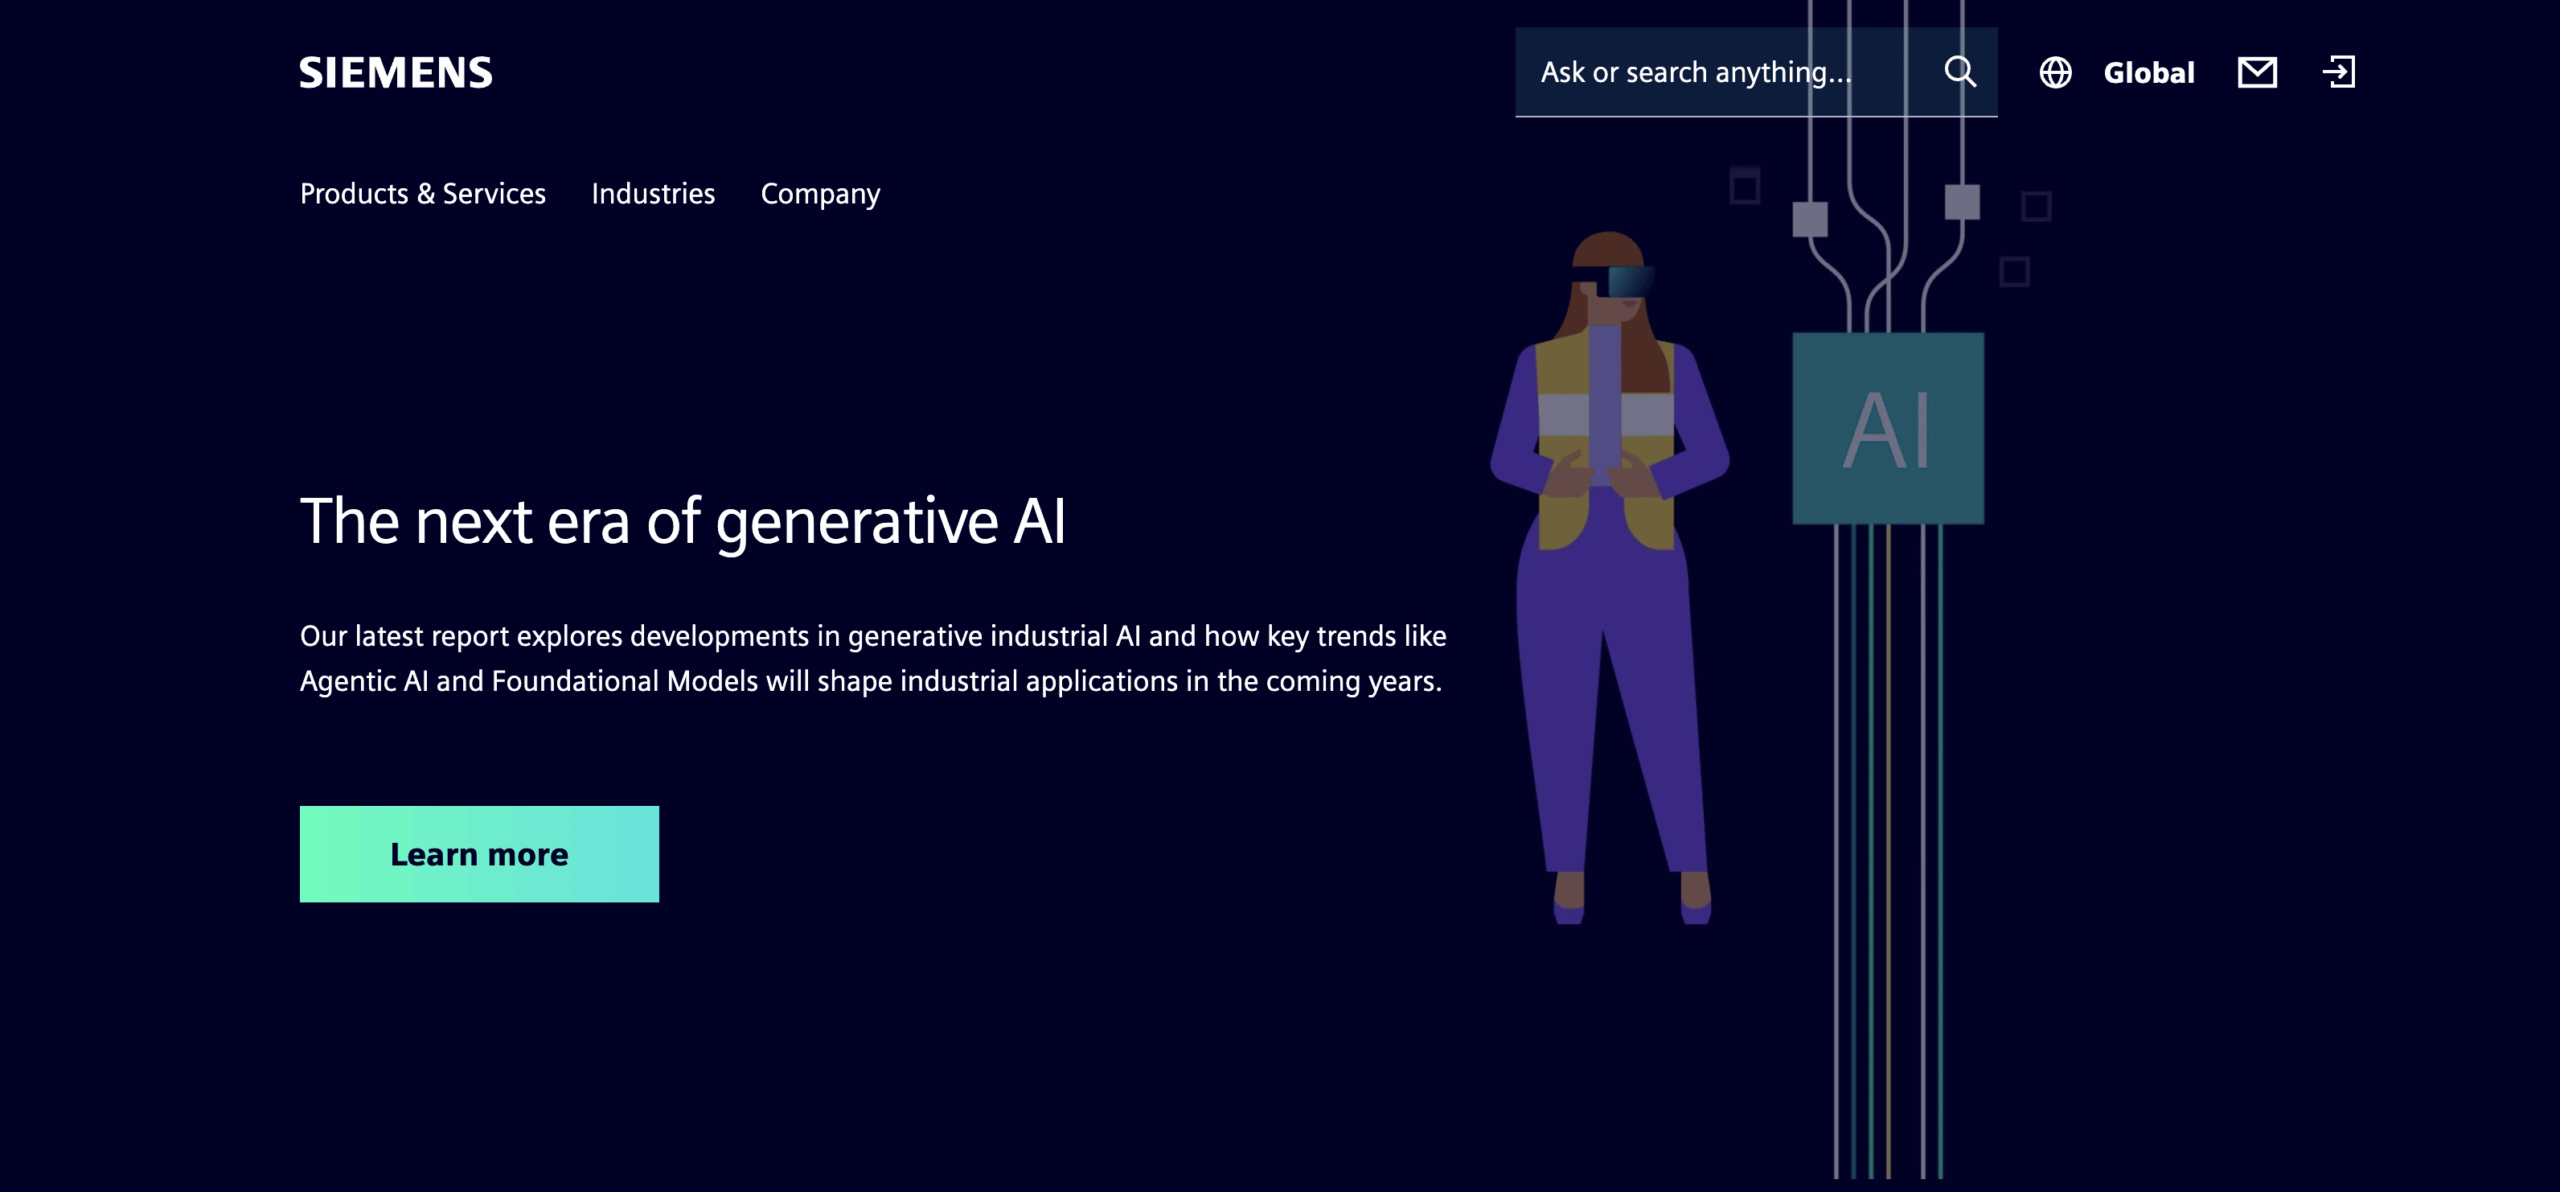Image resolution: width=2560 pixels, height=1192 pixels.
Task: Open the Products & Services menu
Action: point(423,194)
